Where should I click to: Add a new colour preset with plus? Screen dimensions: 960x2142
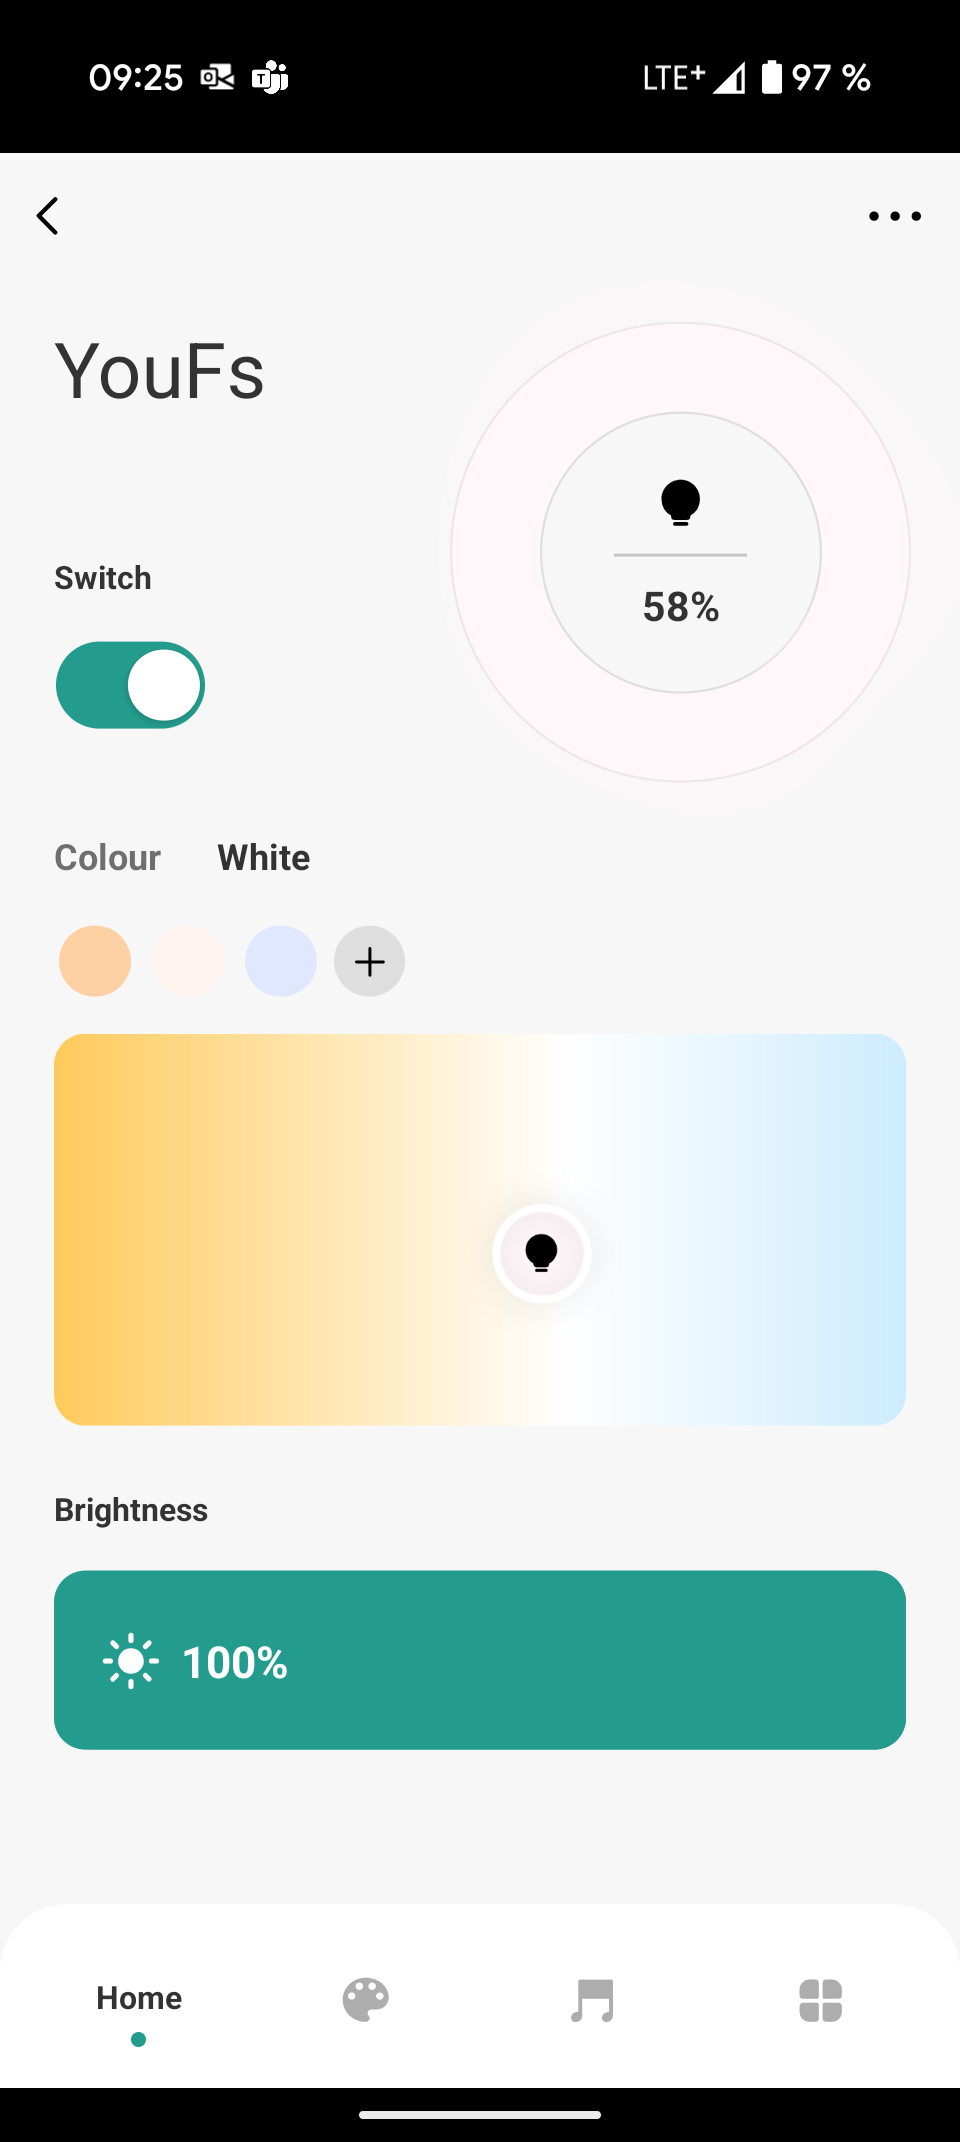tap(369, 961)
